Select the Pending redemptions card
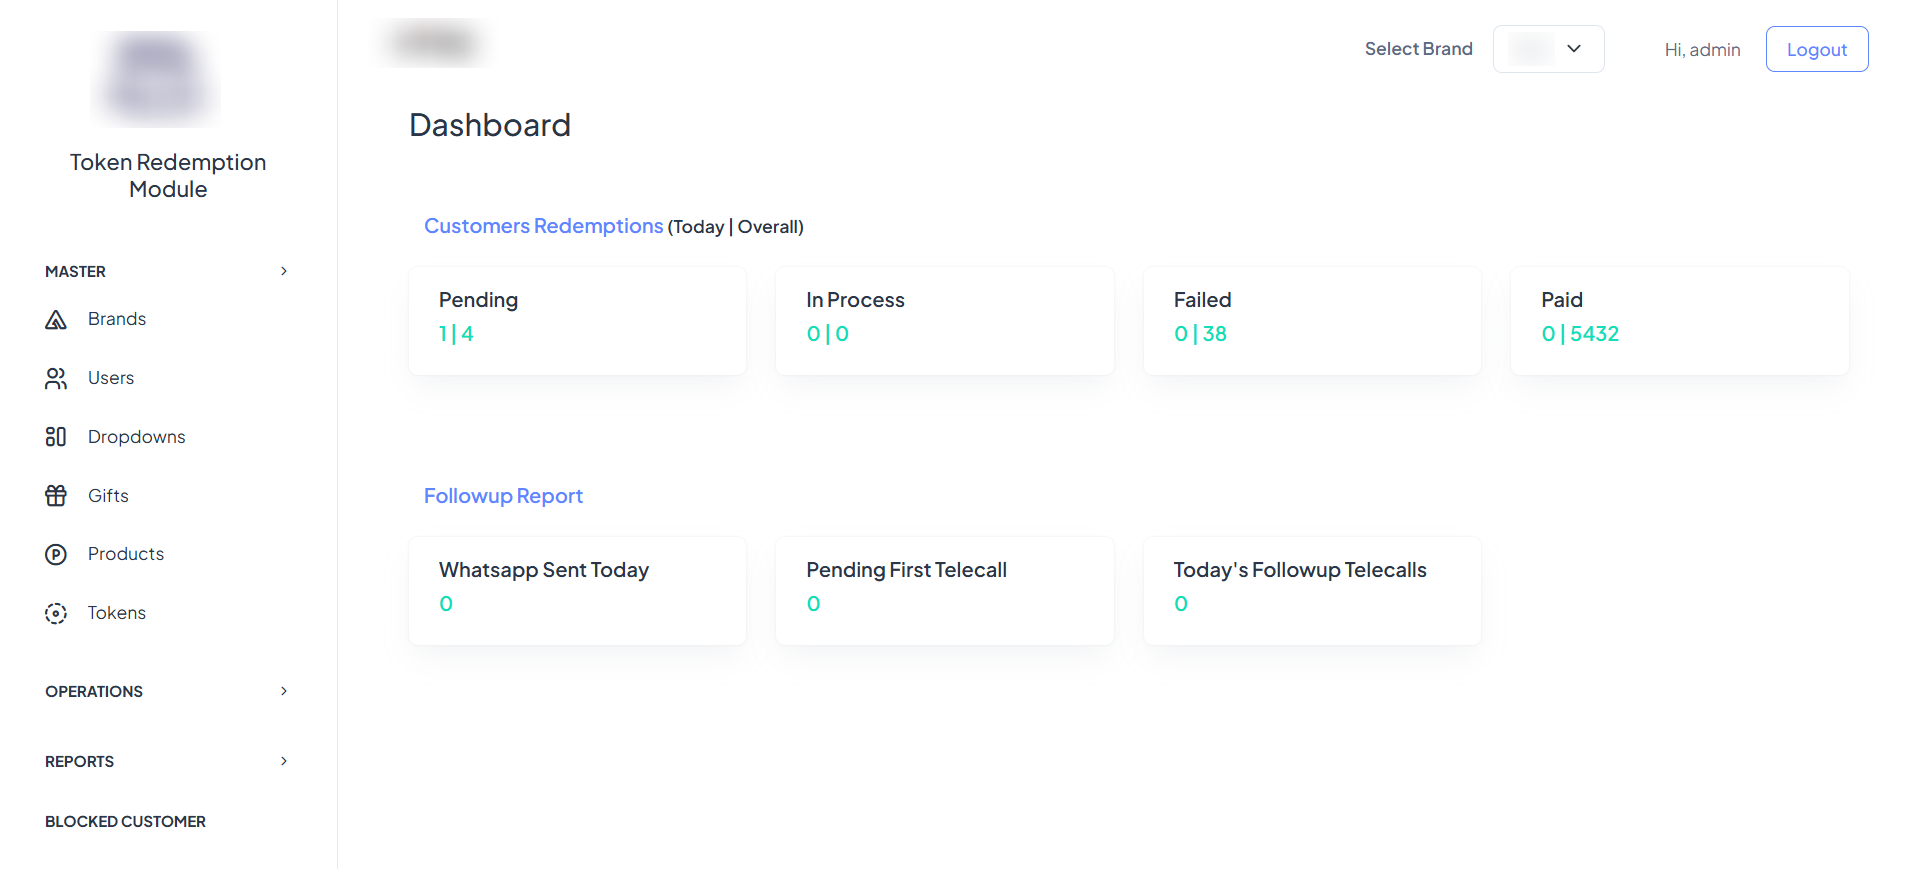The height and width of the screenshot is (869, 1920). click(x=577, y=320)
